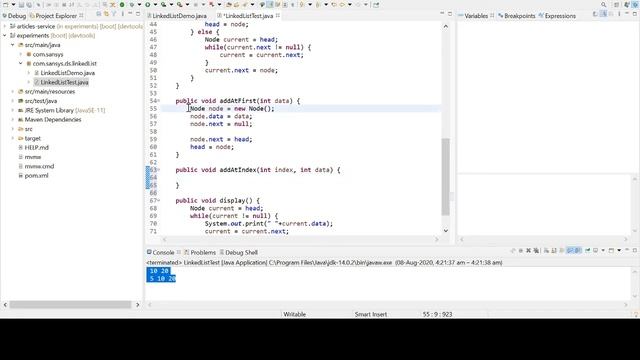Click the External Tools run icon
Image resolution: width=640 pixels, height=360 pixels.
pyautogui.click(x=180, y=4)
